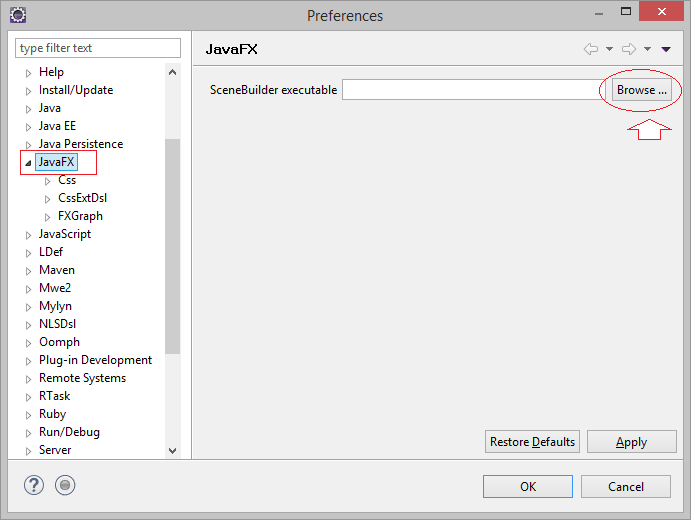Select Css under JavaFX
Viewport: 691px width, 520px height.
[67, 180]
